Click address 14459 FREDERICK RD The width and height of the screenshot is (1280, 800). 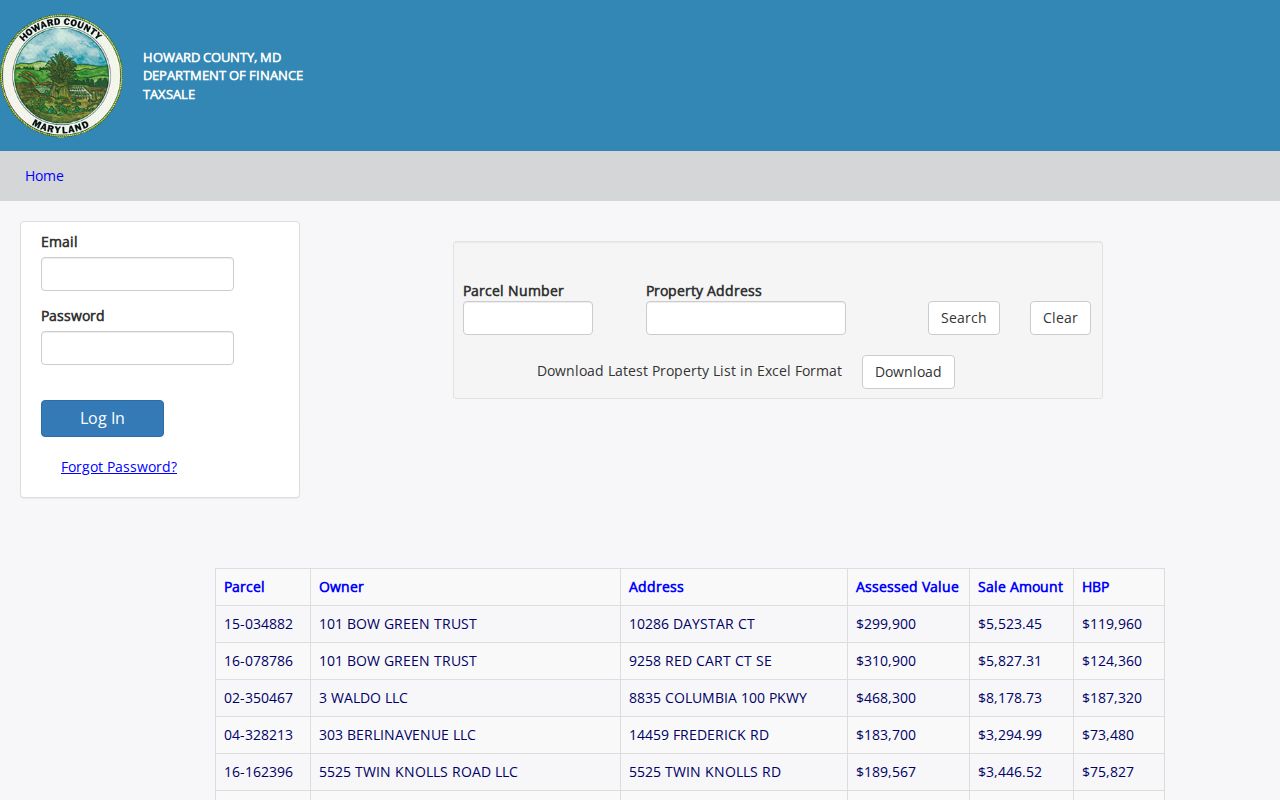pyautogui.click(x=699, y=735)
